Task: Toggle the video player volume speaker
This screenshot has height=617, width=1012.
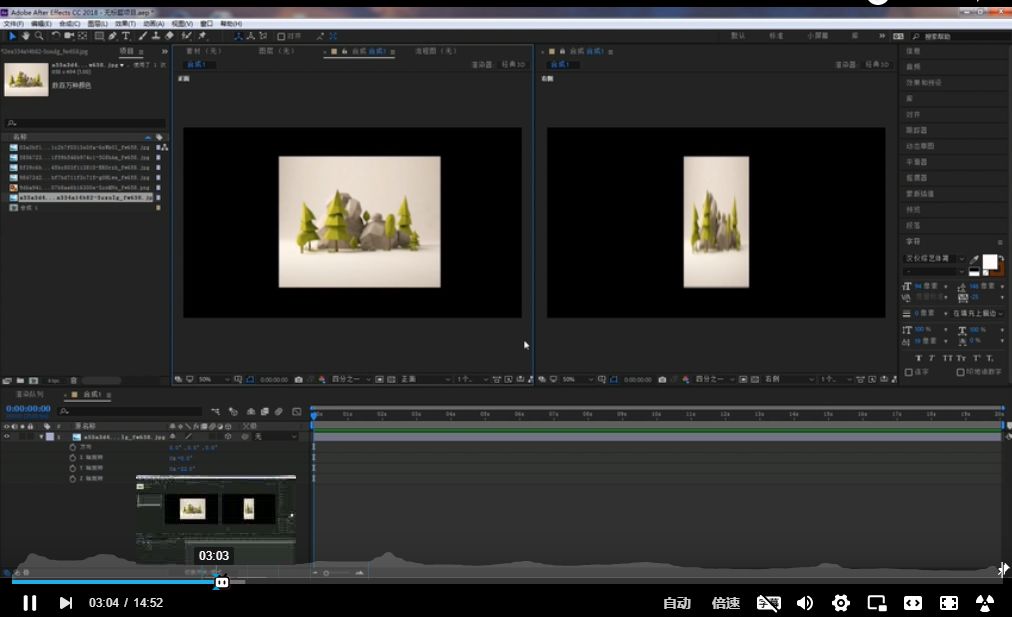Action: point(804,603)
